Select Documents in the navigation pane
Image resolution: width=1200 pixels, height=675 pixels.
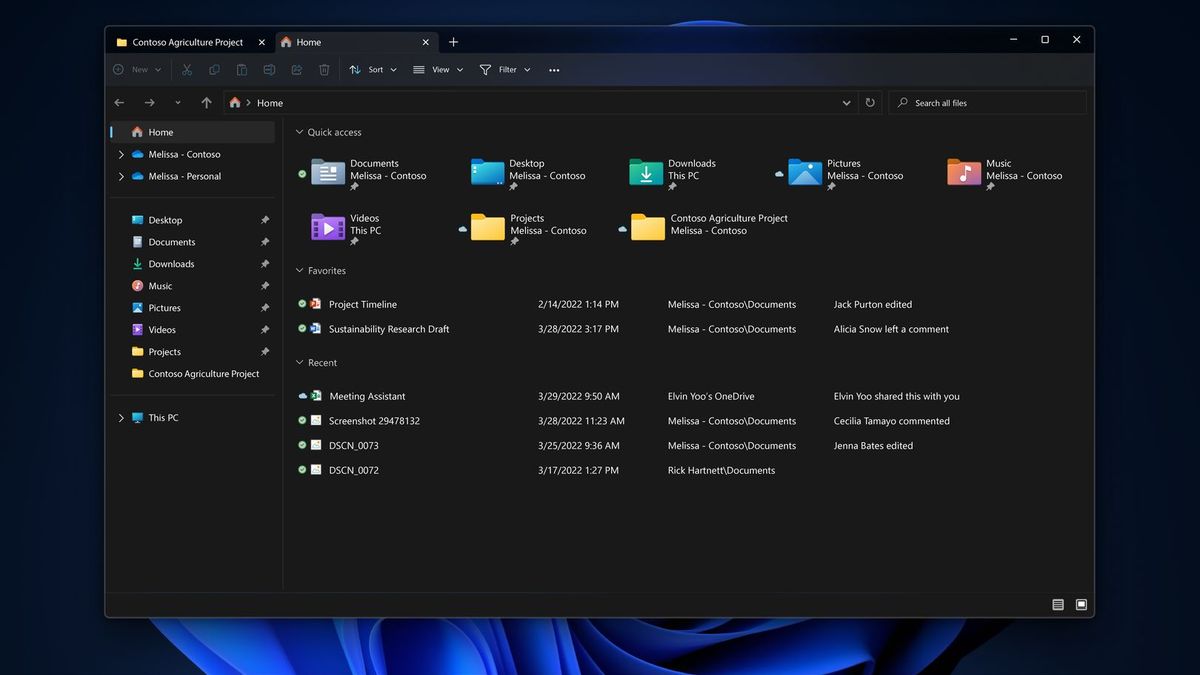pyautogui.click(x=192, y=242)
